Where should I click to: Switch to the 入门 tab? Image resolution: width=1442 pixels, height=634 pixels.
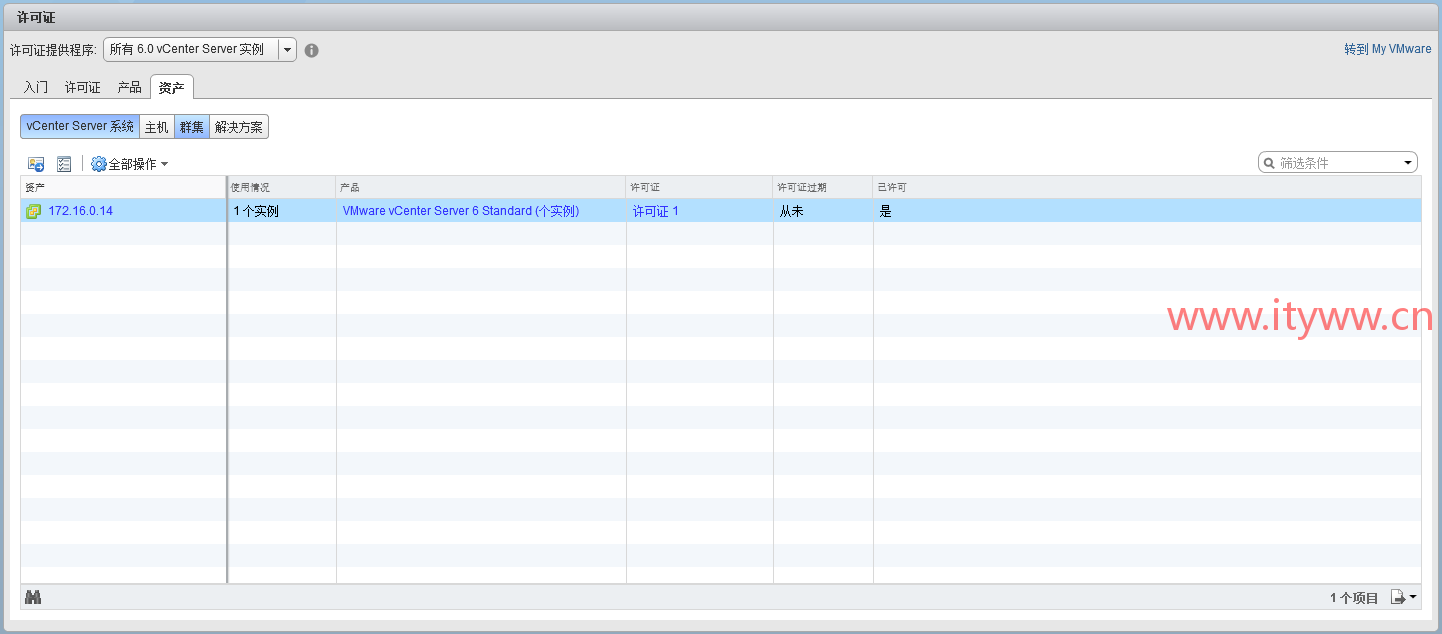tap(36, 87)
